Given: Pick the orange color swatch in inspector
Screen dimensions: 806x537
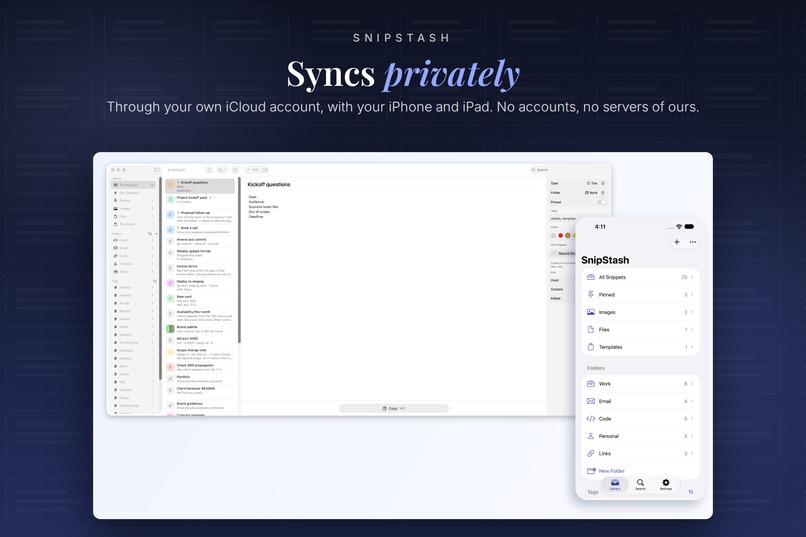Looking at the screenshot, I should pos(567,235).
